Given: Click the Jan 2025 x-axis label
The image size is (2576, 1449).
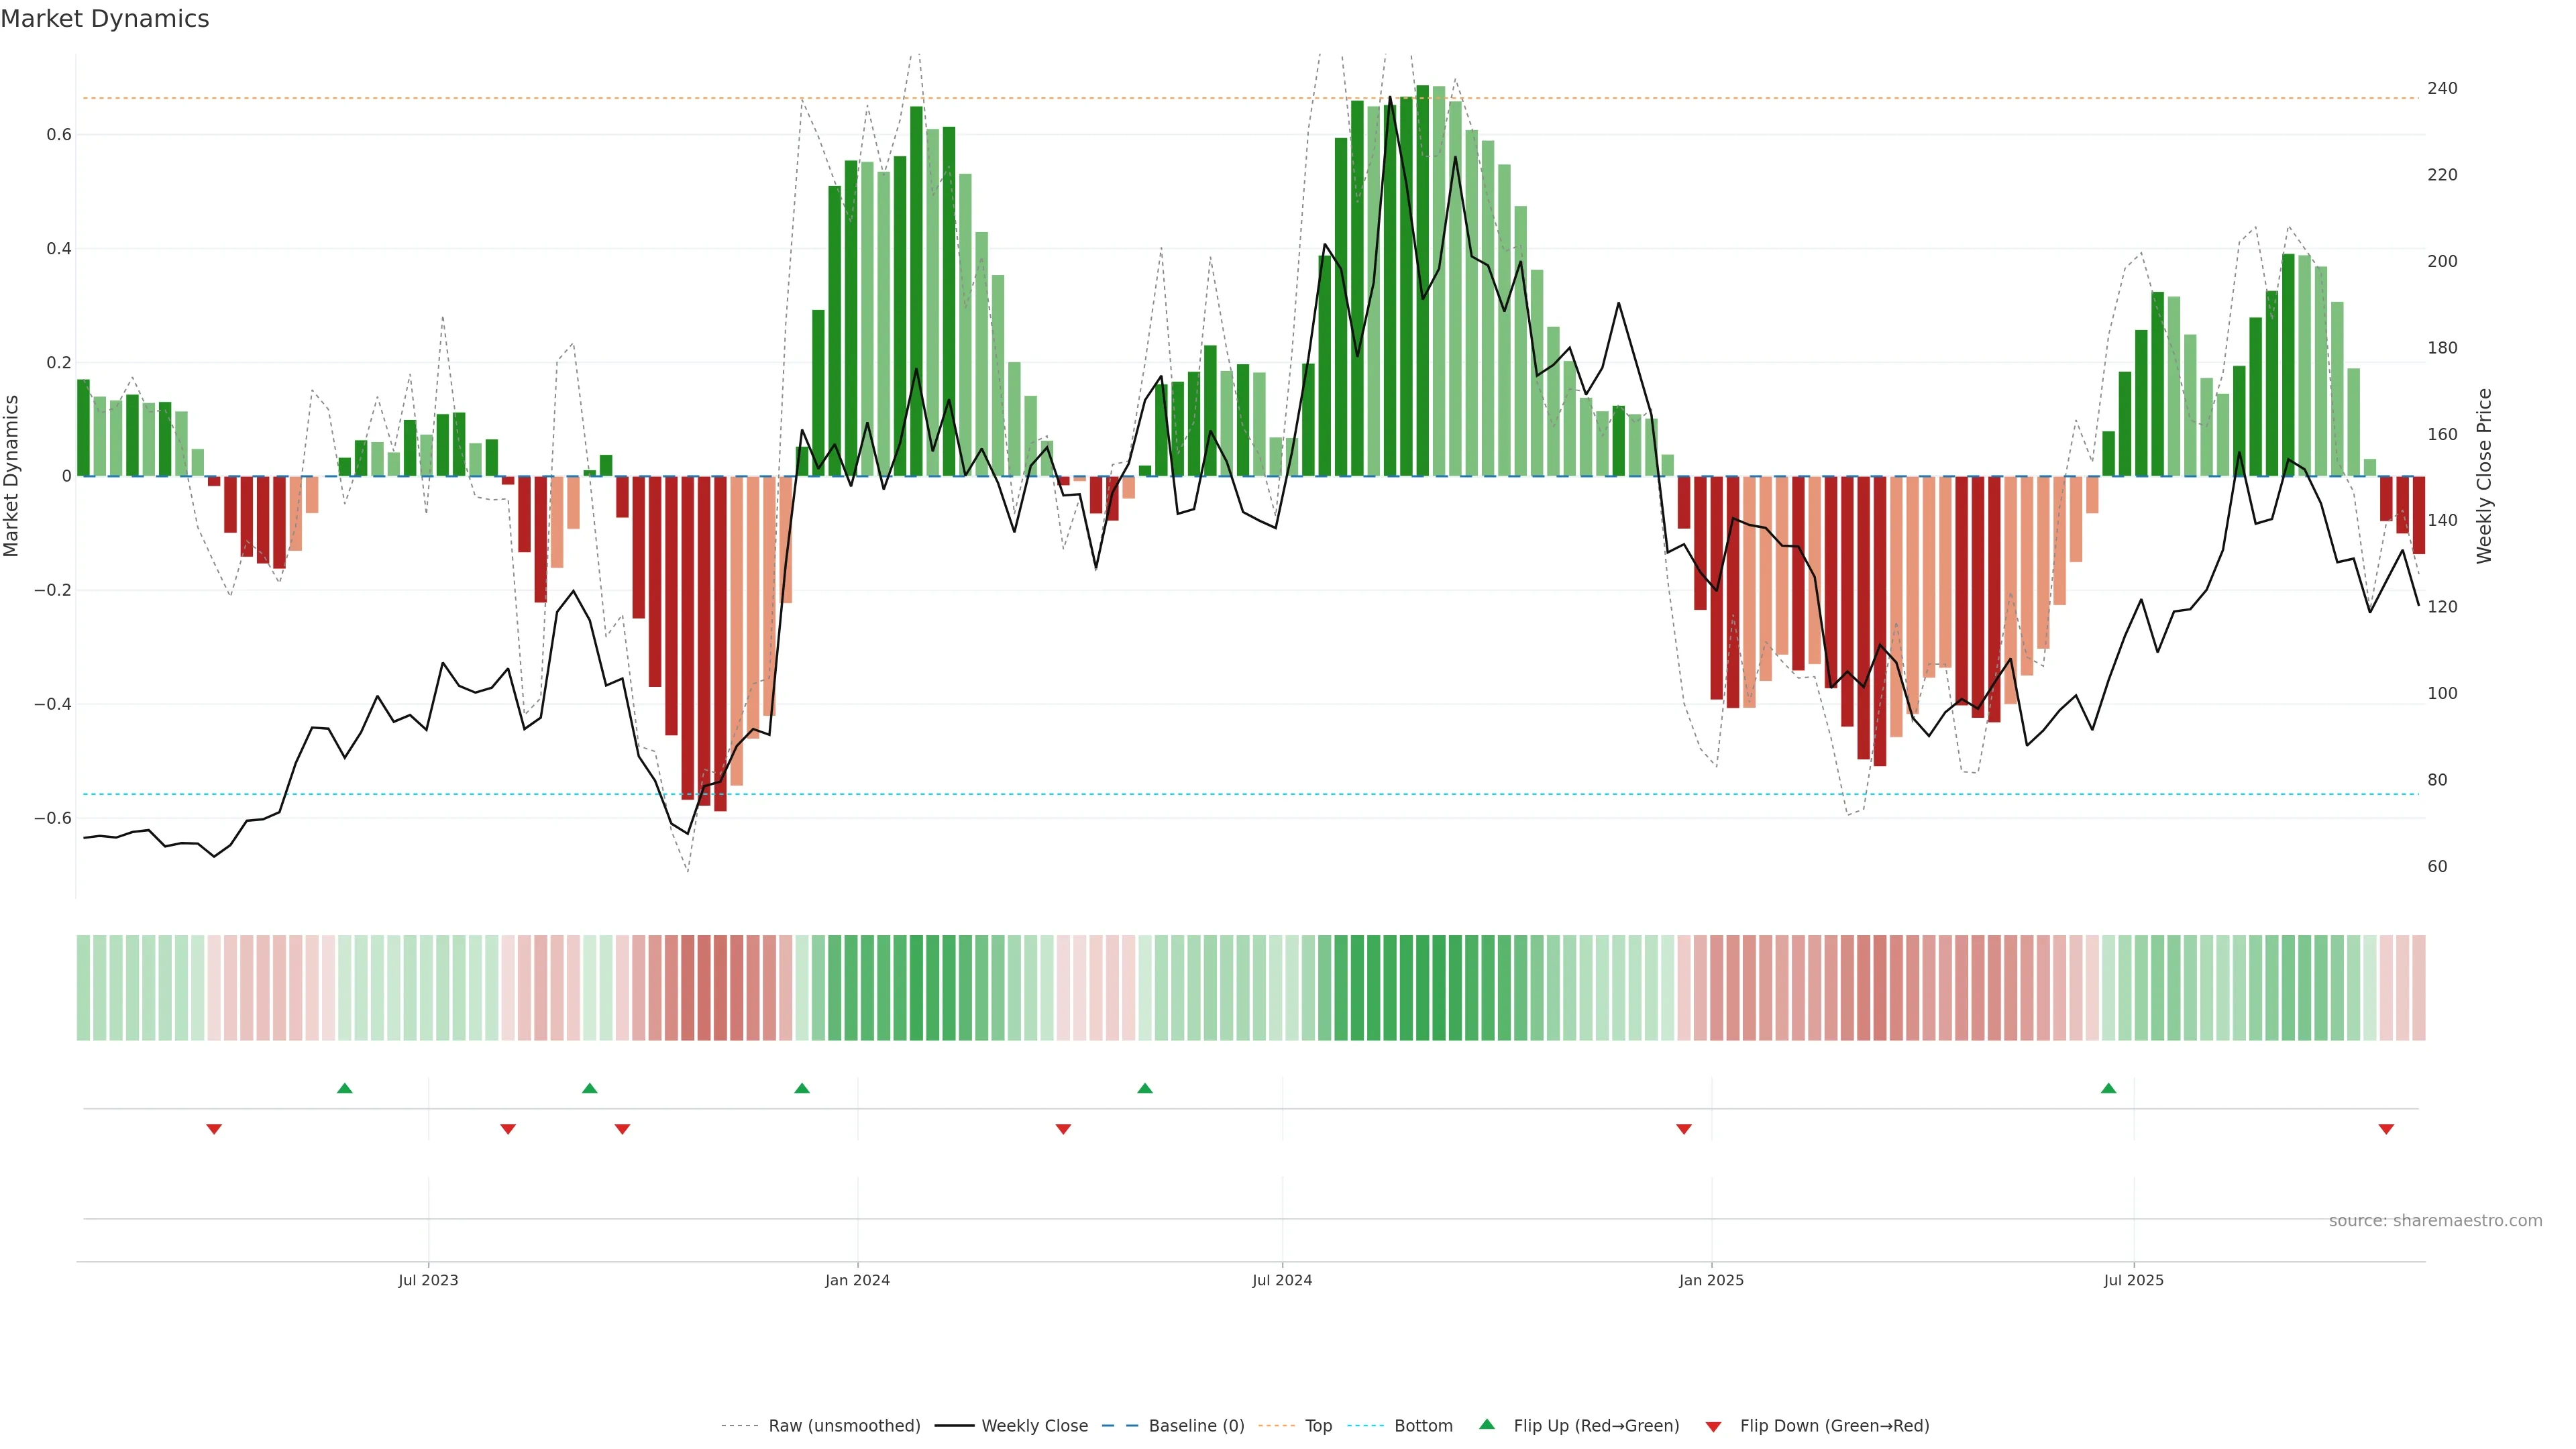Looking at the screenshot, I should [x=1711, y=1280].
